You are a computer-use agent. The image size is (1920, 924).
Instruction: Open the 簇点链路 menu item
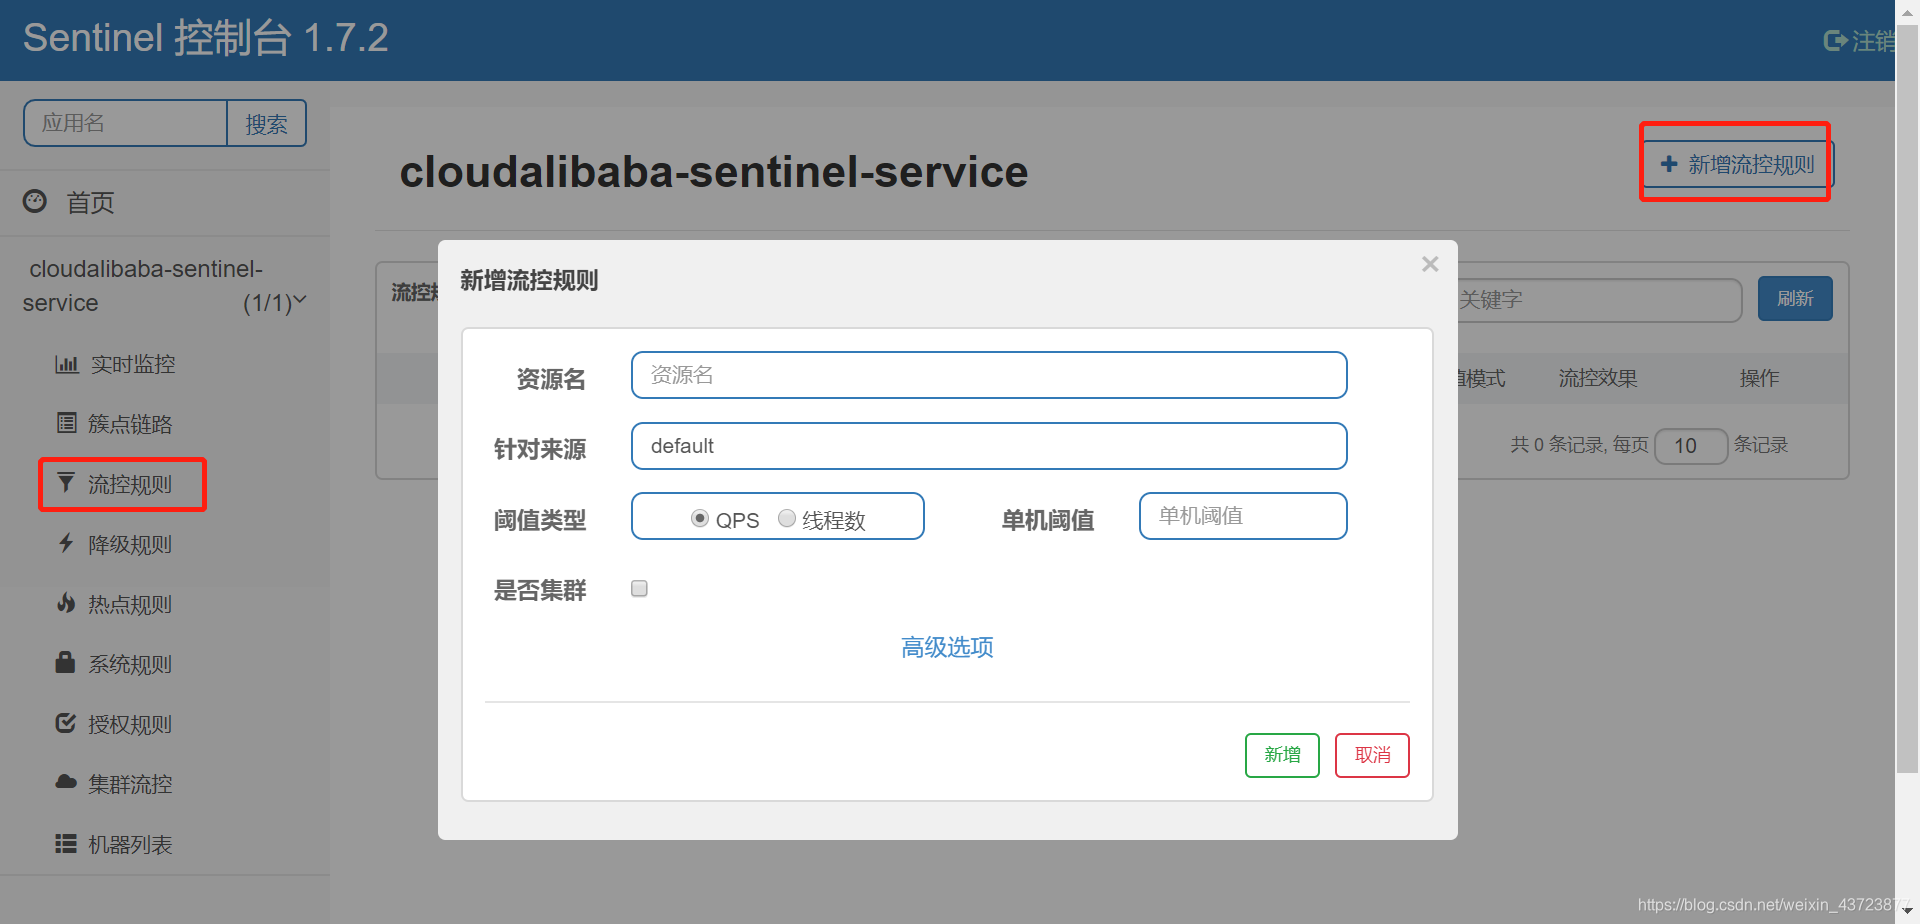(x=130, y=424)
